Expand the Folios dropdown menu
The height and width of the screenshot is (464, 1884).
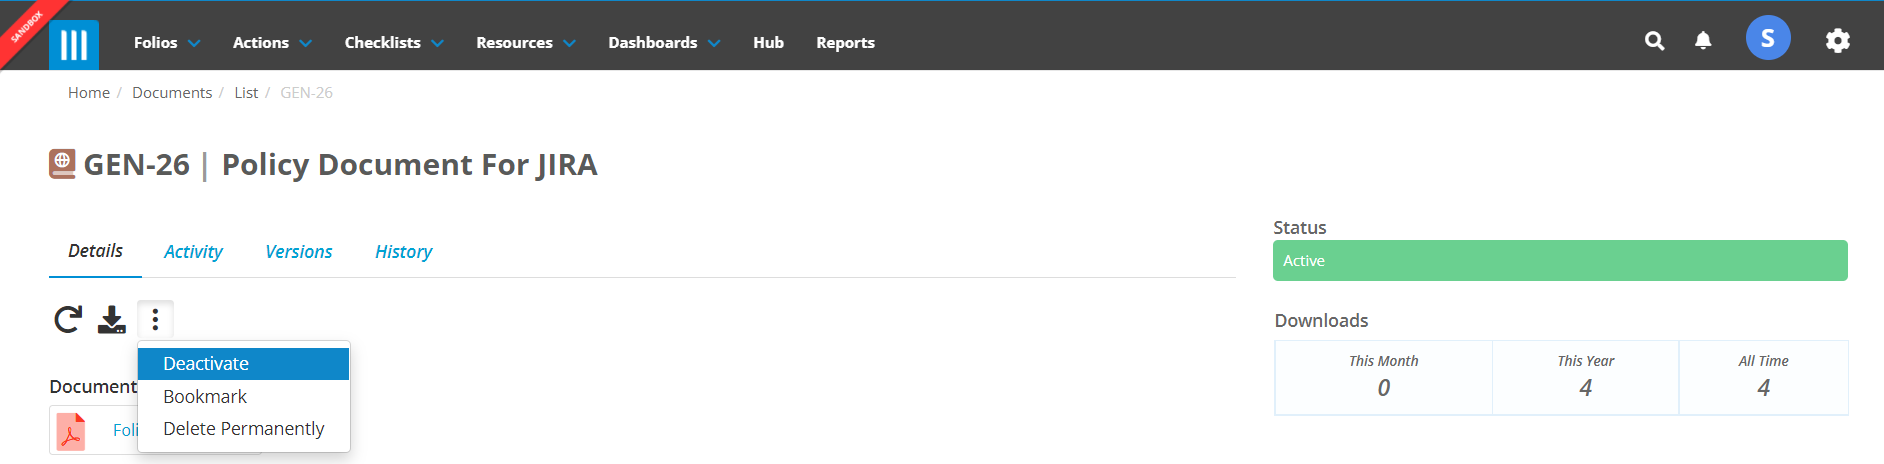coord(167,42)
